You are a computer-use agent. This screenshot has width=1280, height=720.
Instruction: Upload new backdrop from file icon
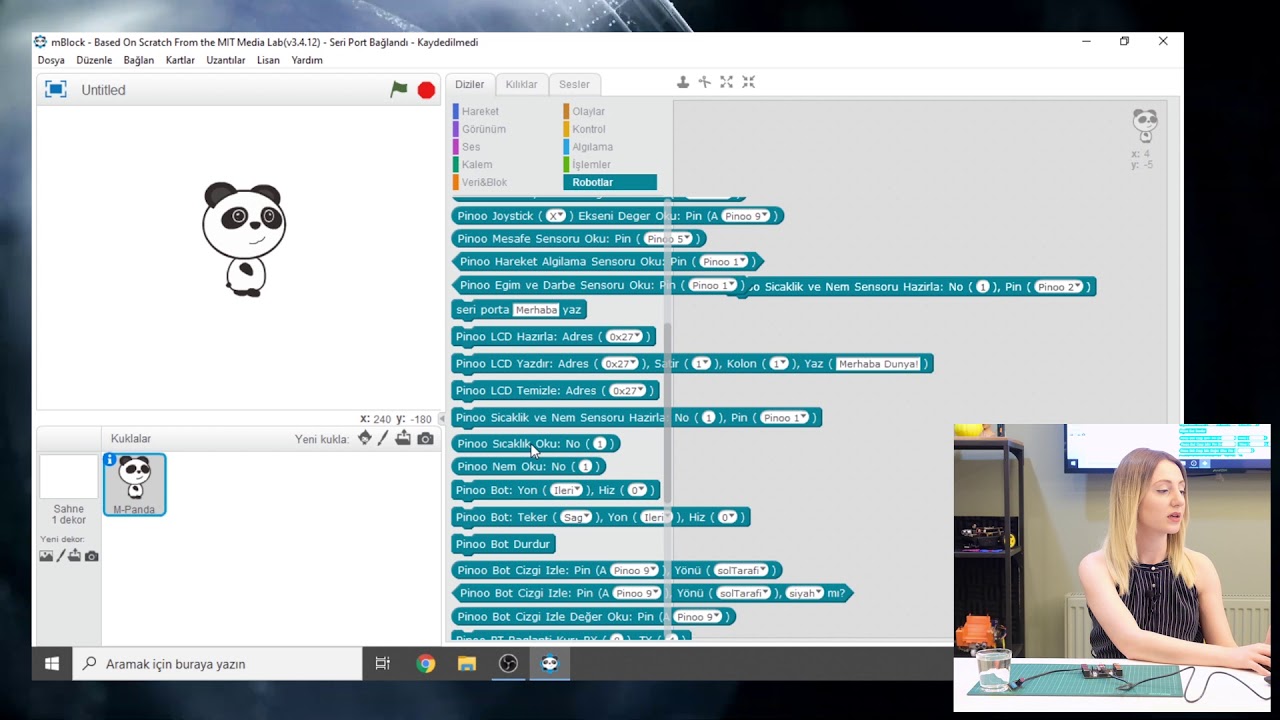pos(74,556)
